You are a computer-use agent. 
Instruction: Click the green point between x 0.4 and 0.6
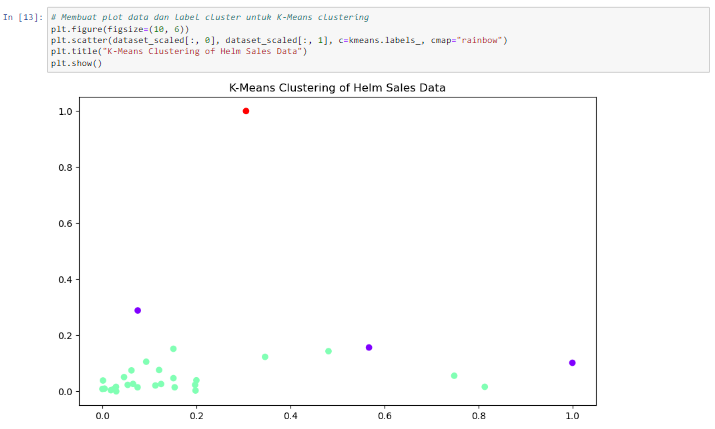tap(328, 351)
